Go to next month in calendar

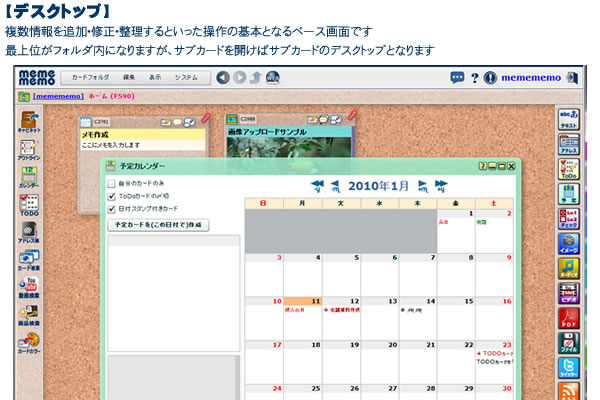pyautogui.click(x=423, y=185)
